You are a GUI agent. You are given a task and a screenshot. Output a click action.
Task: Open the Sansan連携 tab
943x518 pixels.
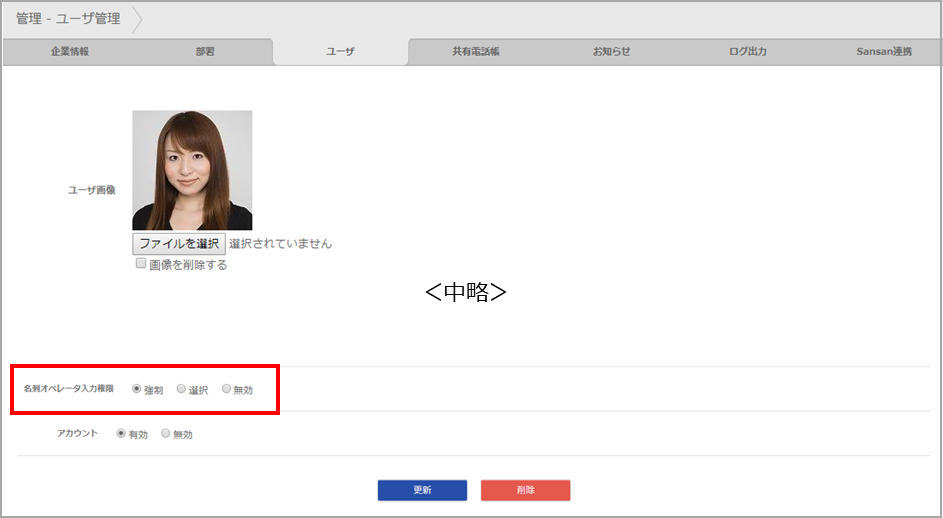(883, 51)
